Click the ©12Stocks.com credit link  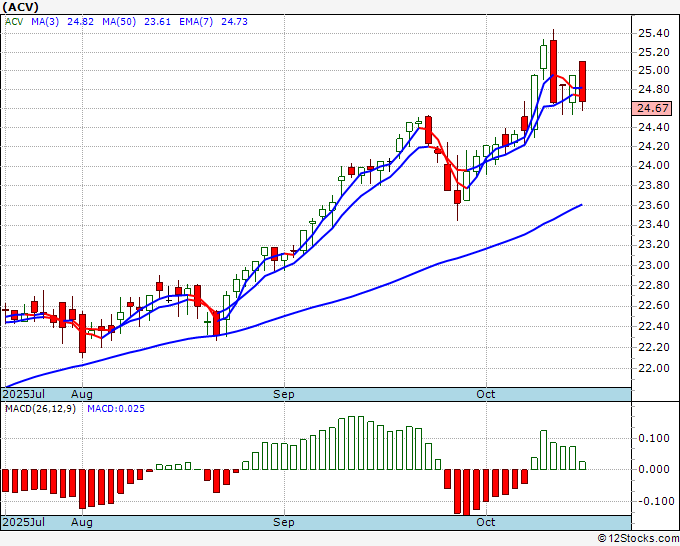pyautogui.click(x=638, y=539)
